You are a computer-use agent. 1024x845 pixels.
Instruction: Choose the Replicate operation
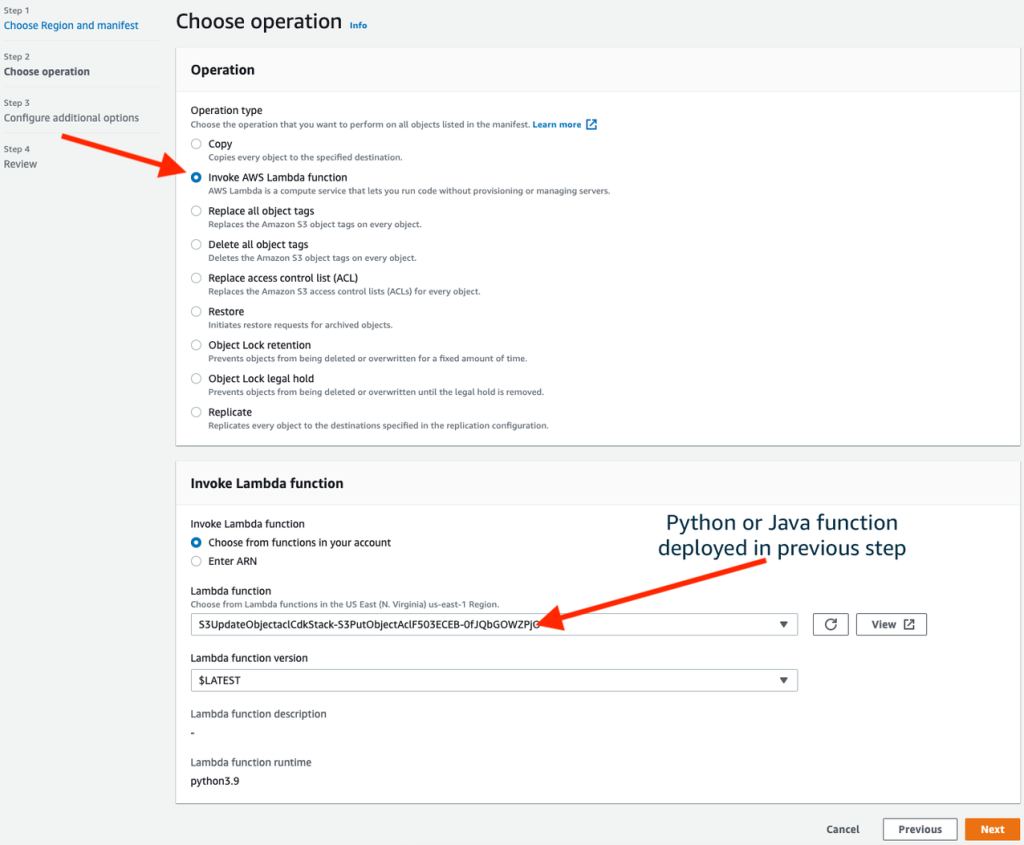tap(196, 411)
